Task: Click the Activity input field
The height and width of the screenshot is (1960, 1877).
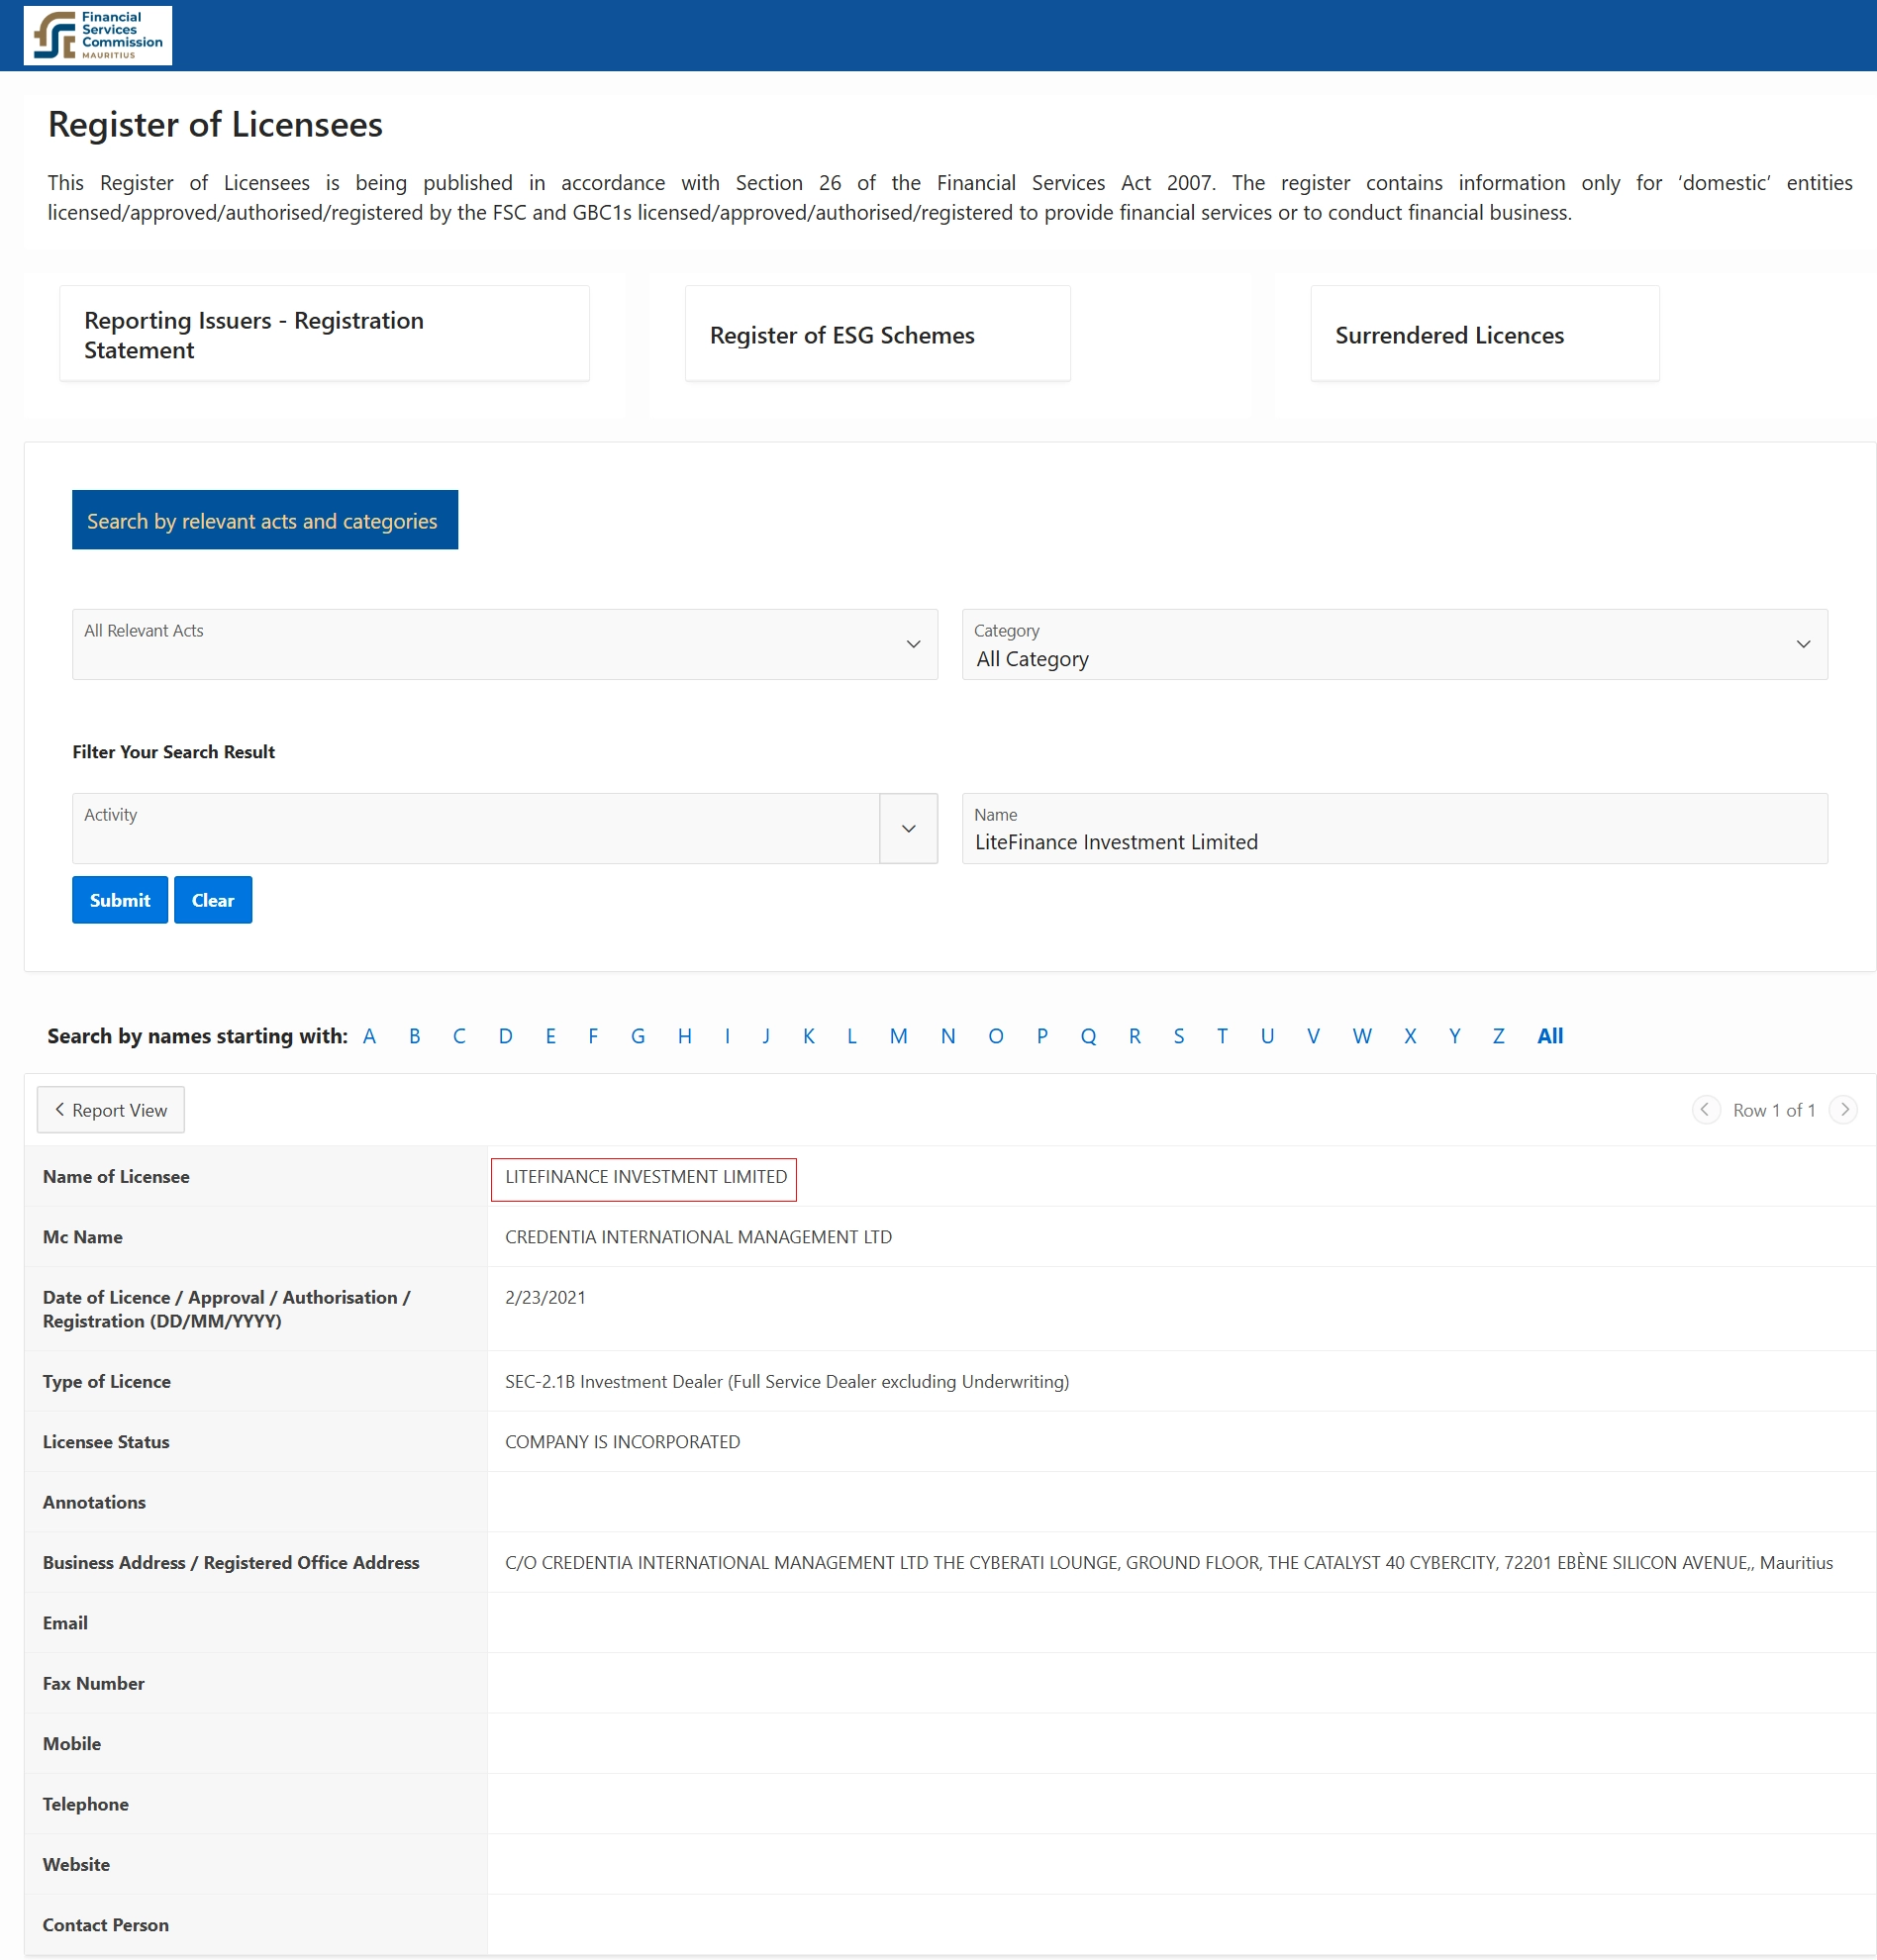Action: [x=476, y=828]
